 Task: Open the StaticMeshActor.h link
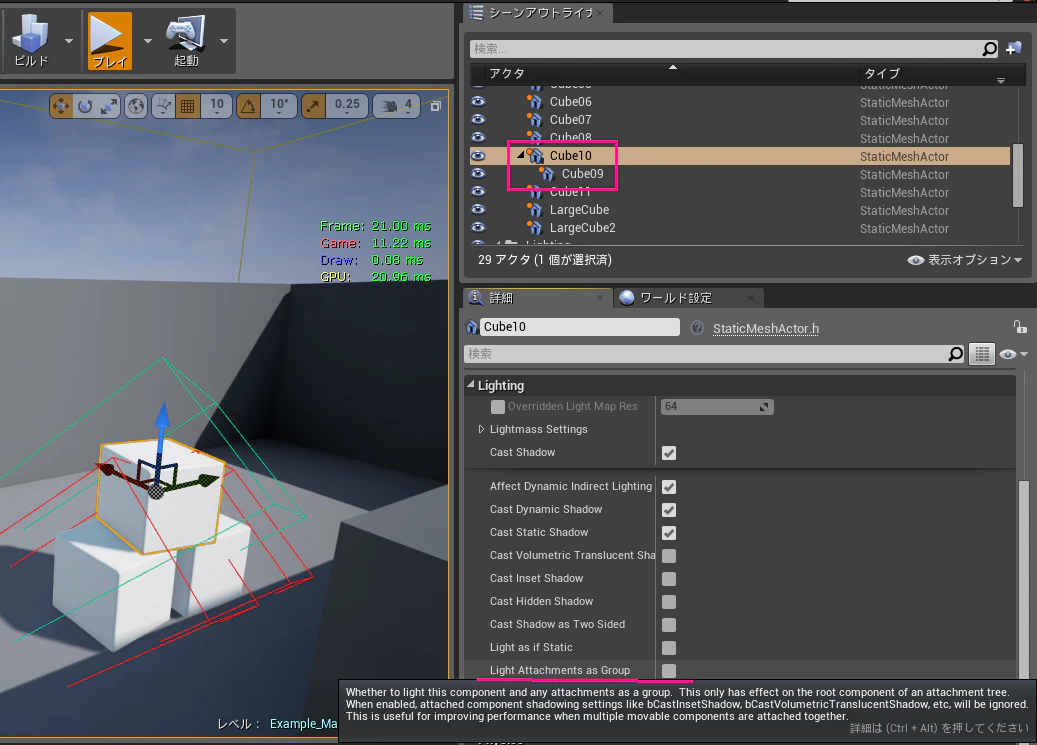pyautogui.click(x=766, y=328)
